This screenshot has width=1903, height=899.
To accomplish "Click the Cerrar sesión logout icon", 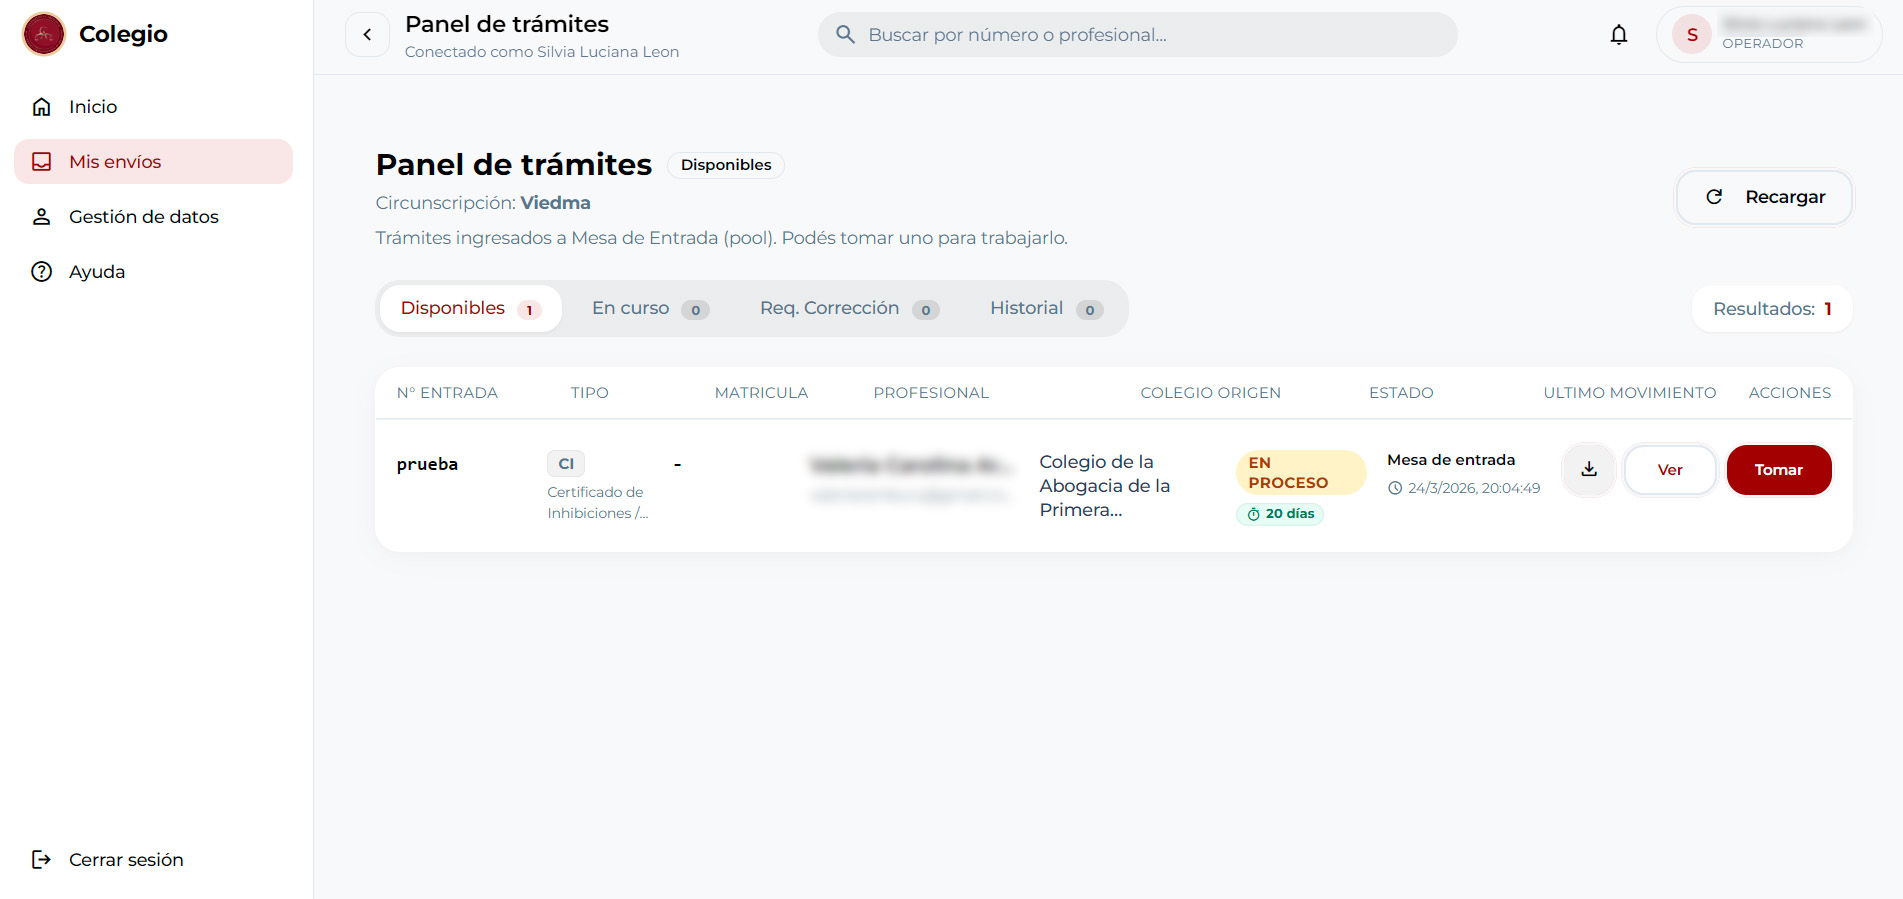I will (x=41, y=860).
